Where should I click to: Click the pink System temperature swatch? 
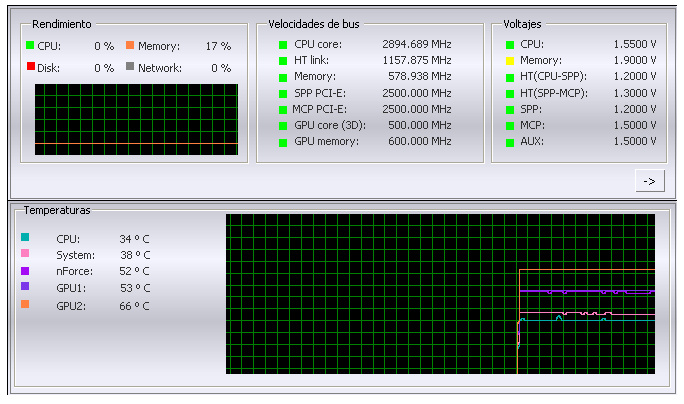[x=25, y=255]
